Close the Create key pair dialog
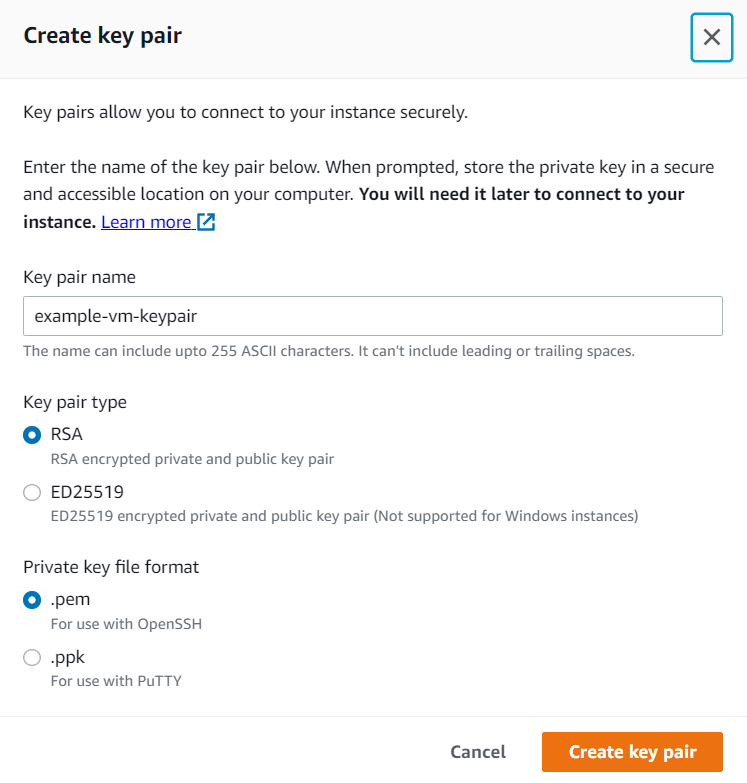 point(712,37)
